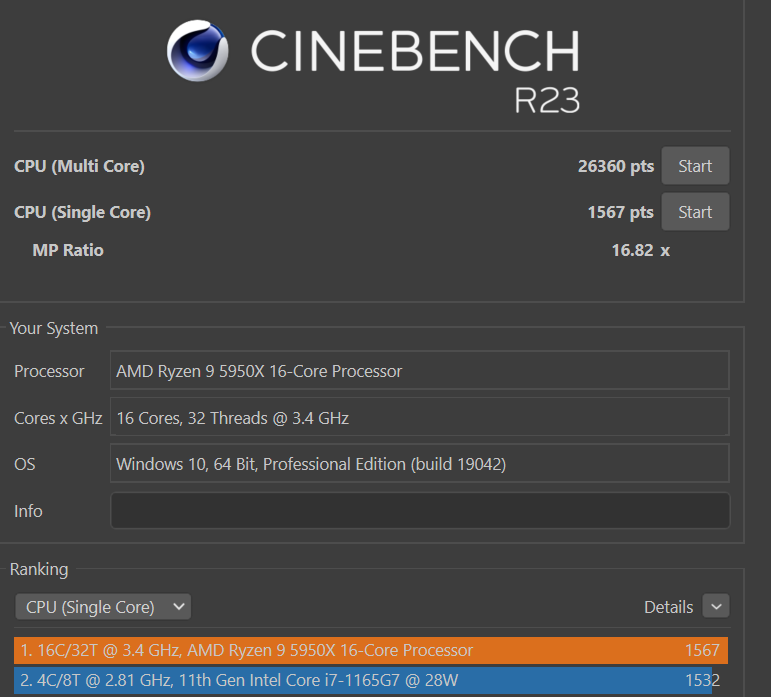Click the Ranking section heading
Viewport: 771px width, 697px height.
[39, 569]
